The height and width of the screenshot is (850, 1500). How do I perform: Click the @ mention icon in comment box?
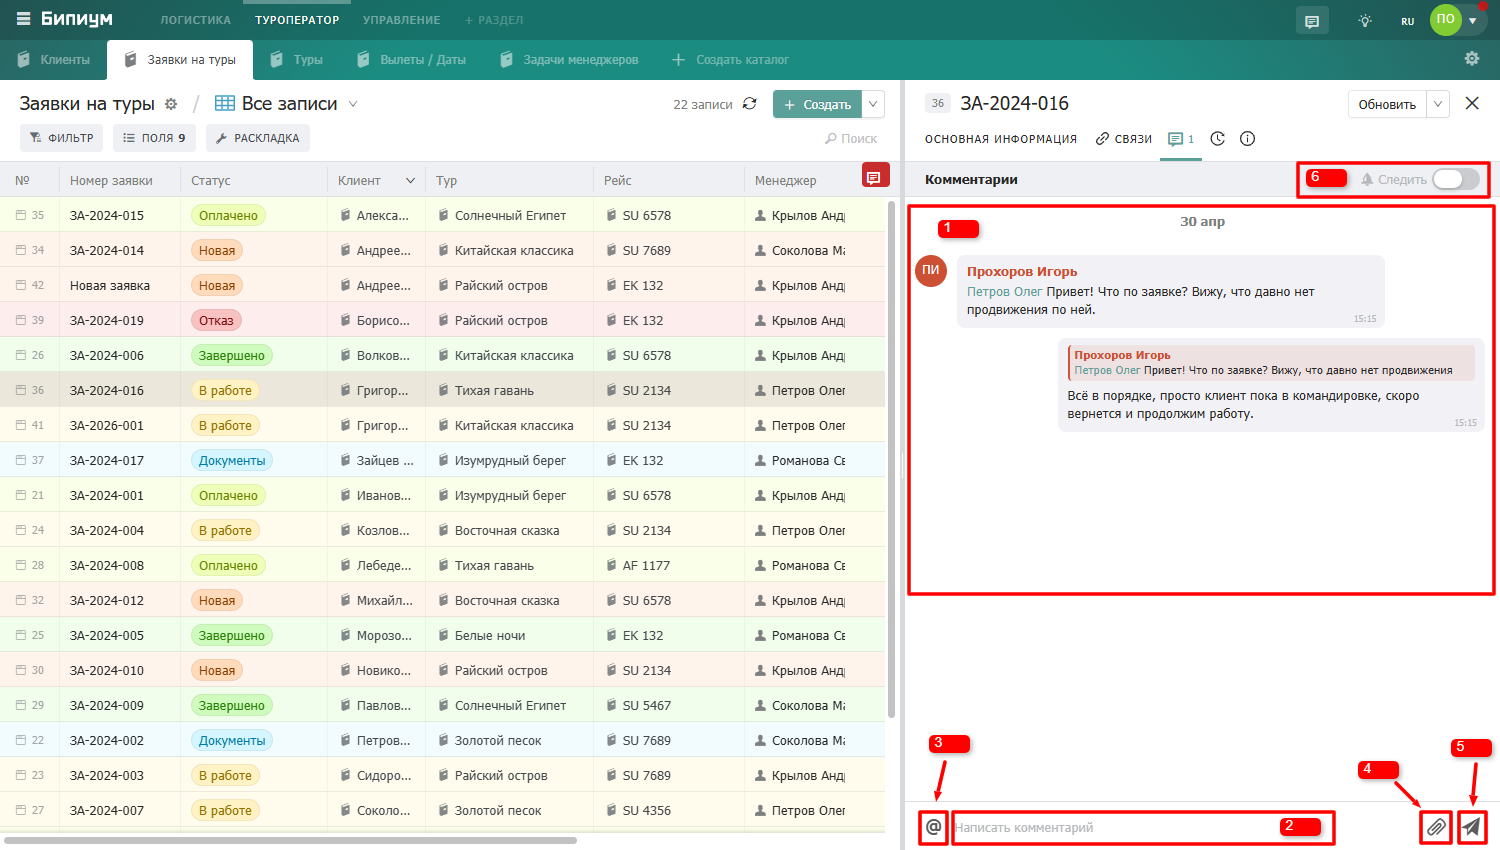pyautogui.click(x=933, y=827)
